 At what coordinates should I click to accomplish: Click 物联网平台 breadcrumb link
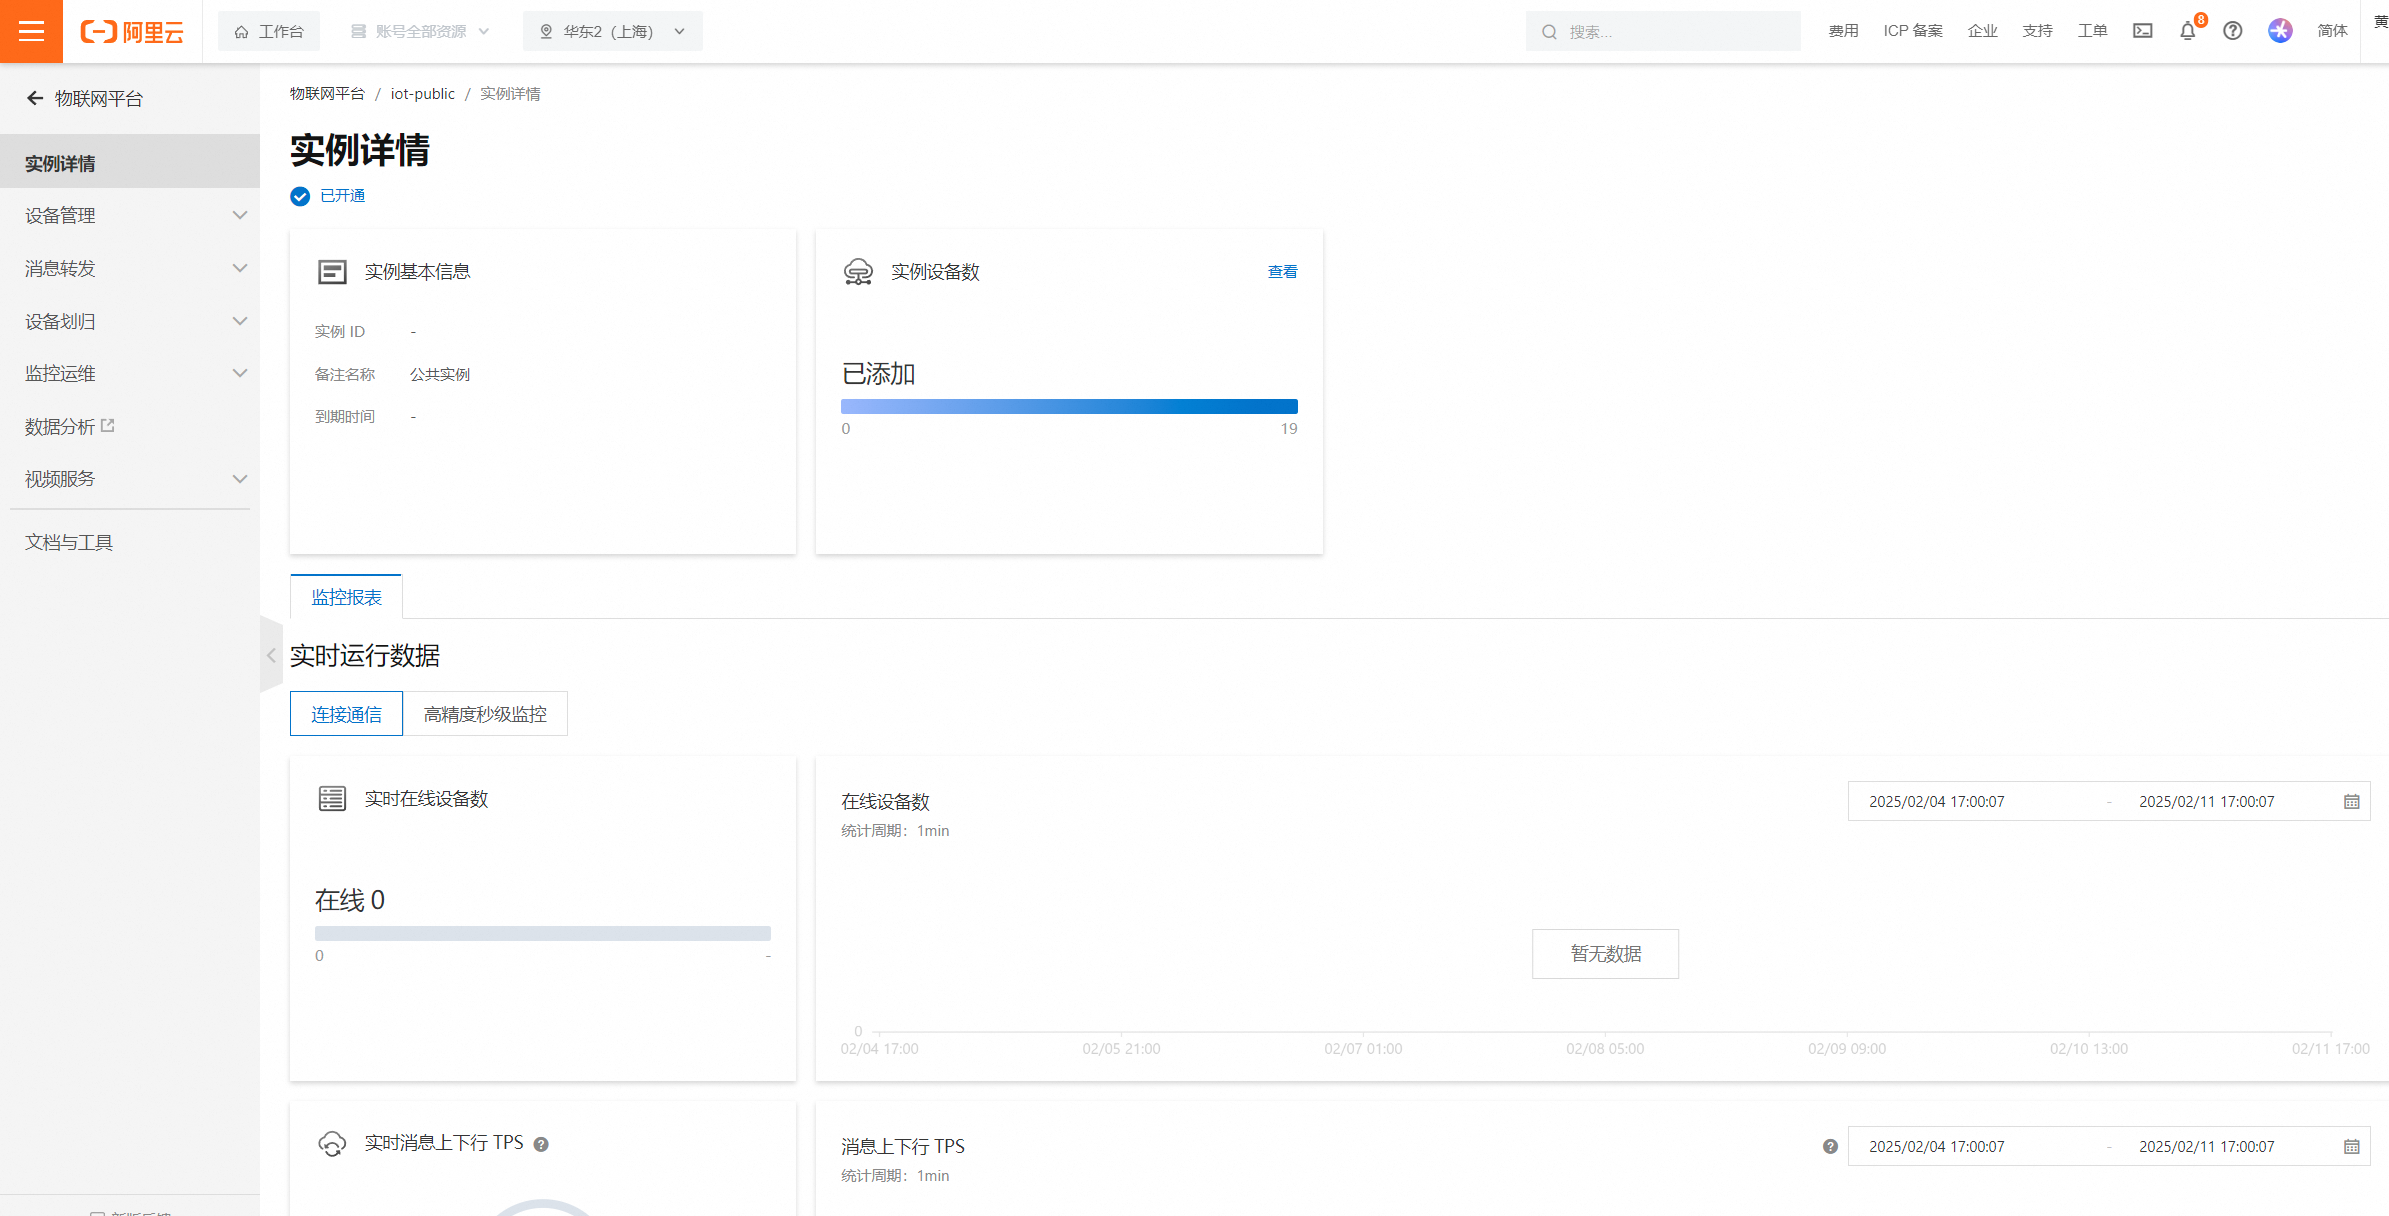click(x=327, y=93)
